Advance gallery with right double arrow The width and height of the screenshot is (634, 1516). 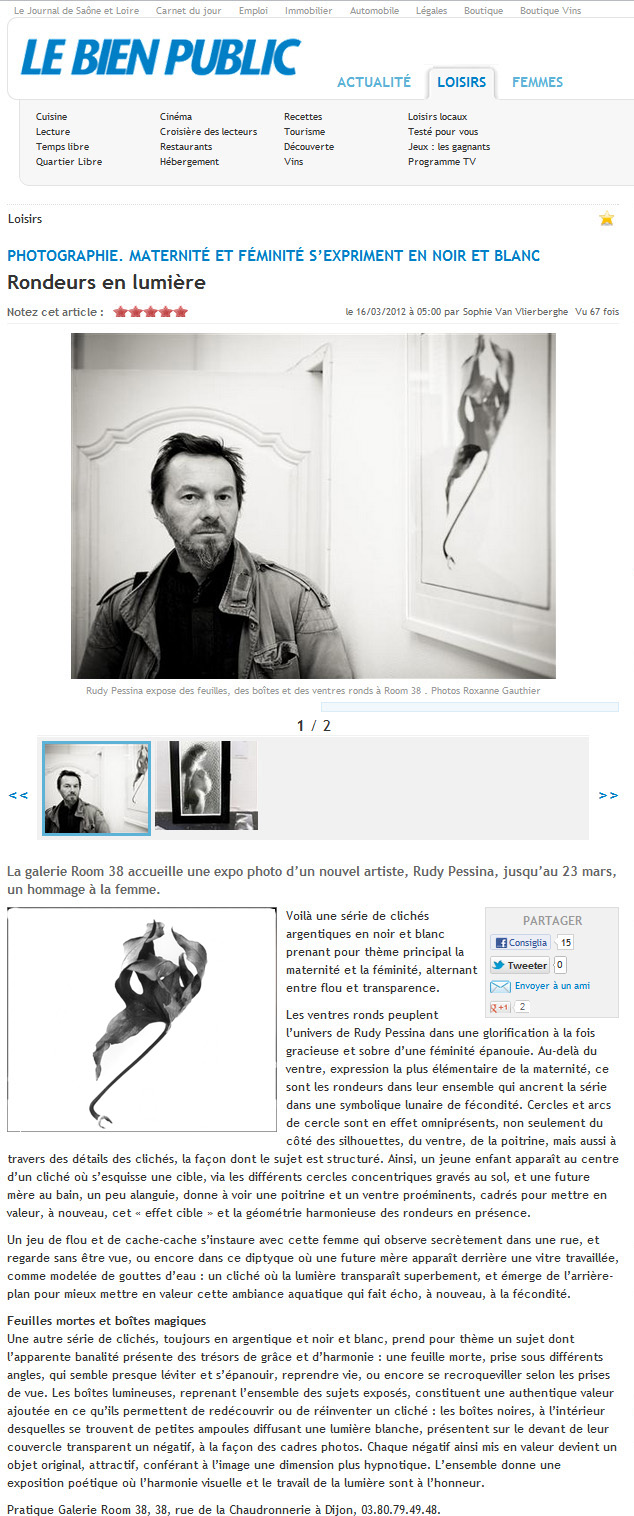tap(608, 795)
